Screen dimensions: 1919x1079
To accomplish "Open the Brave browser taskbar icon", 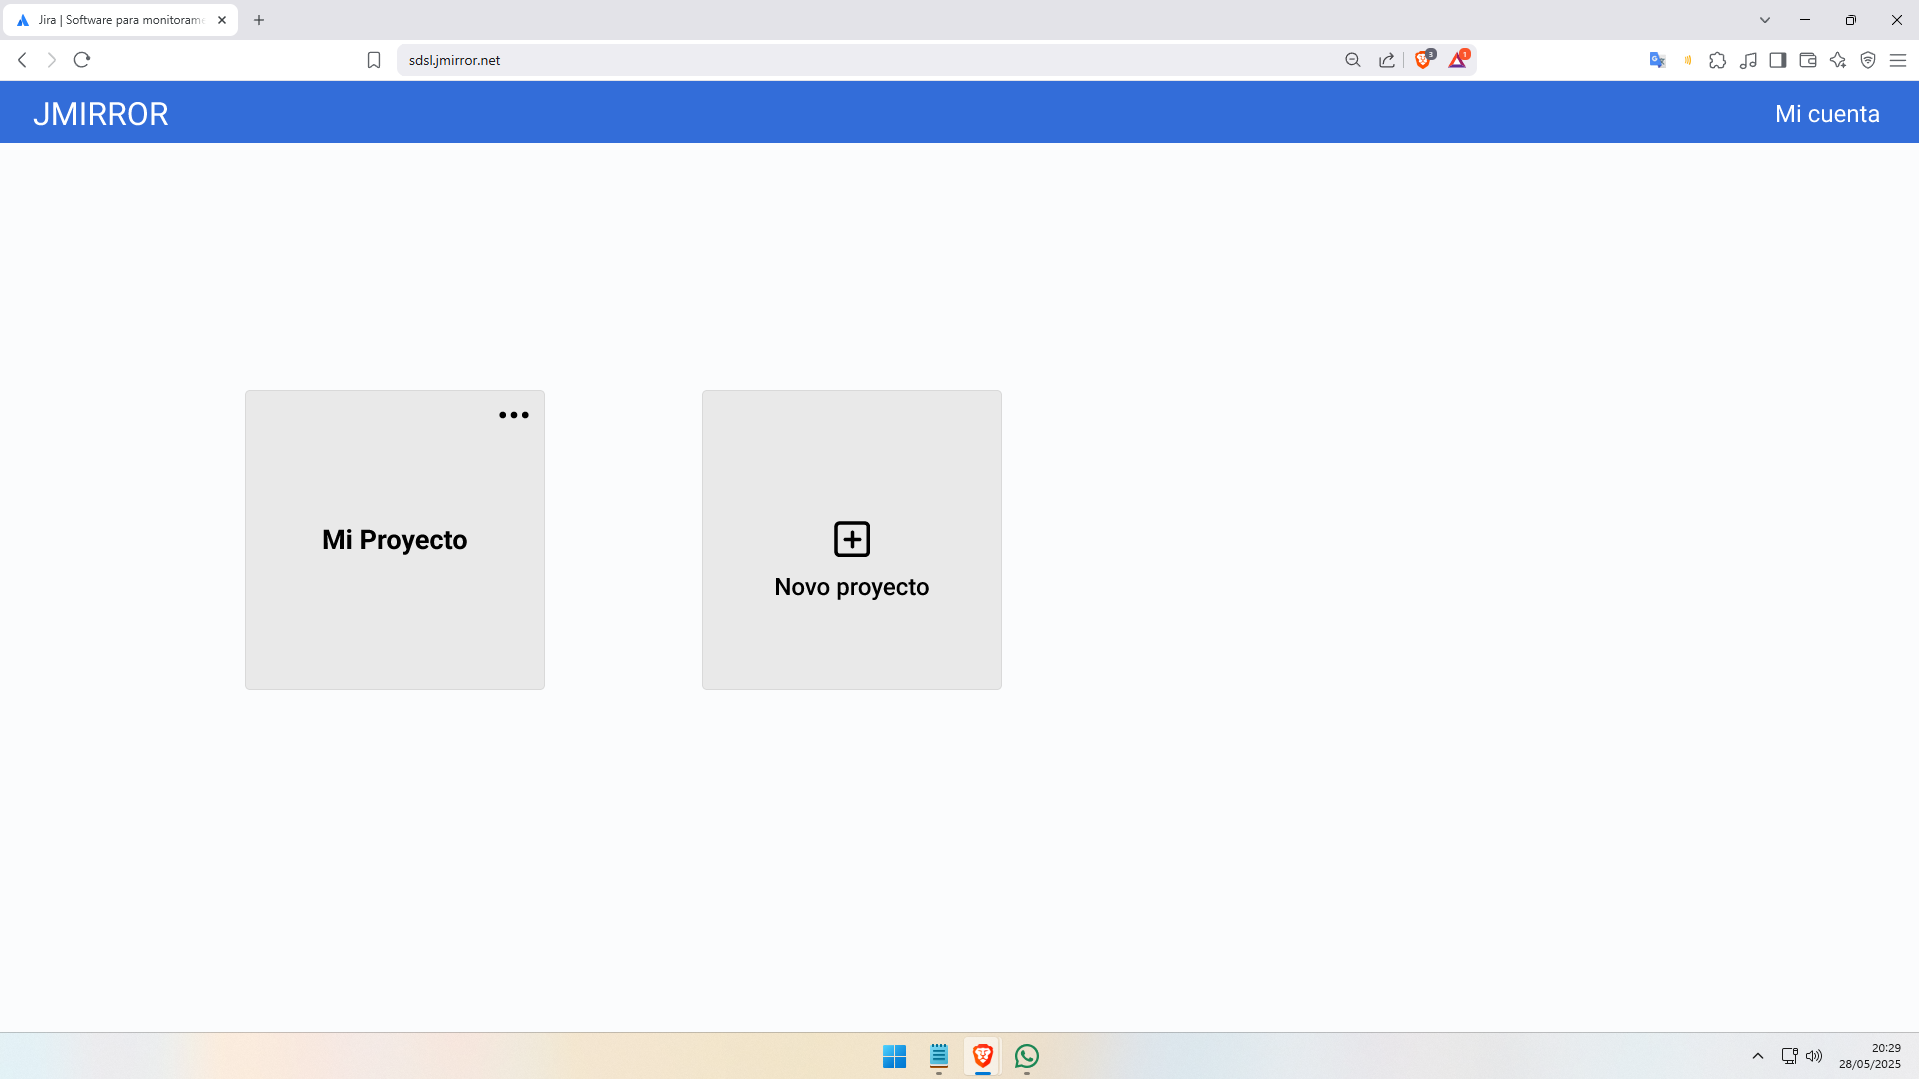I will tap(983, 1056).
